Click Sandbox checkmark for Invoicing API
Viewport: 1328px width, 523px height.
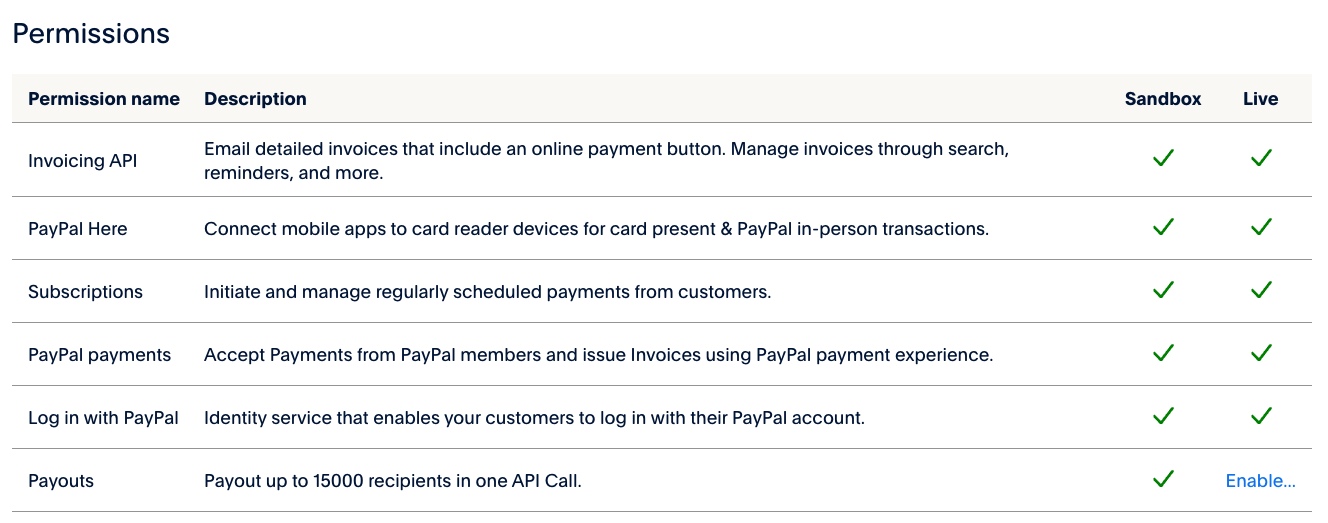click(x=1162, y=158)
